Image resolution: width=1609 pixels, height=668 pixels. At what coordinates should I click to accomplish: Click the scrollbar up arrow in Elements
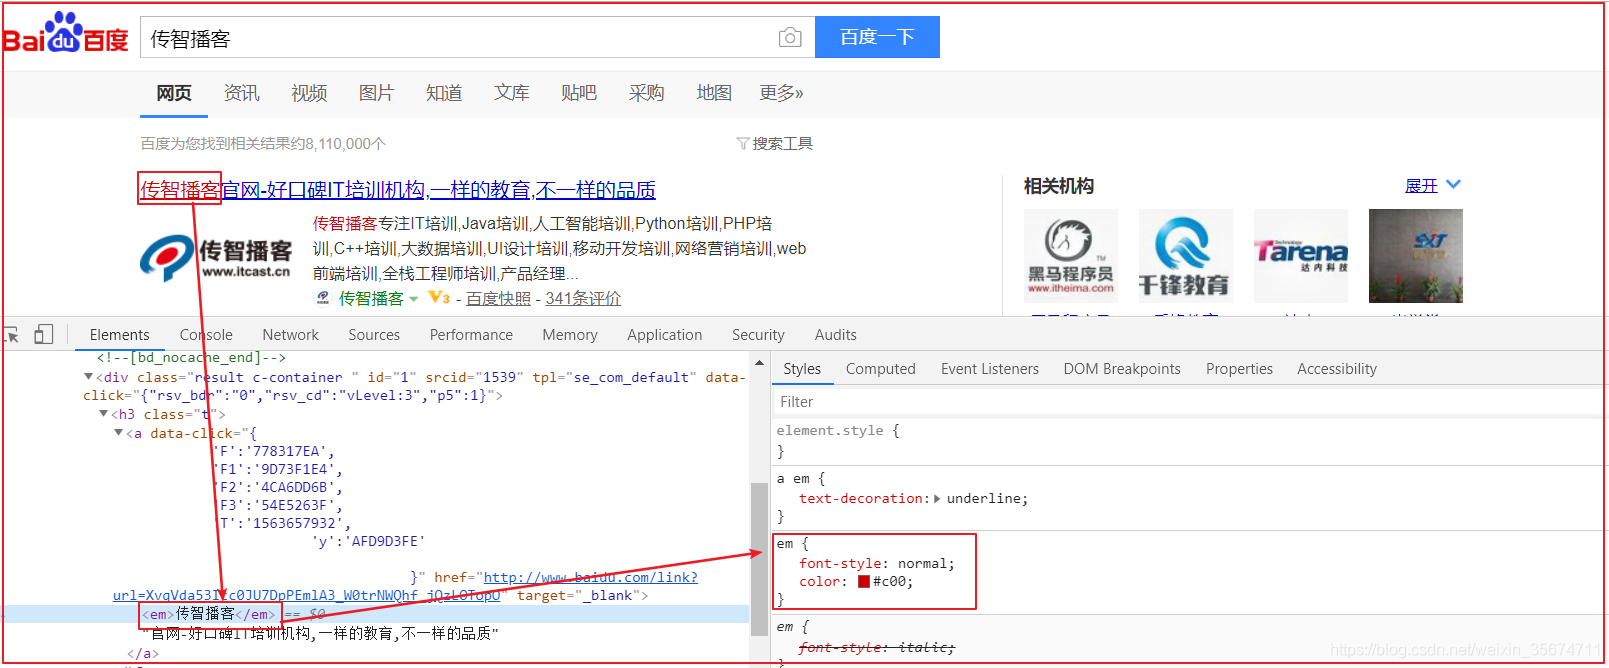760,363
